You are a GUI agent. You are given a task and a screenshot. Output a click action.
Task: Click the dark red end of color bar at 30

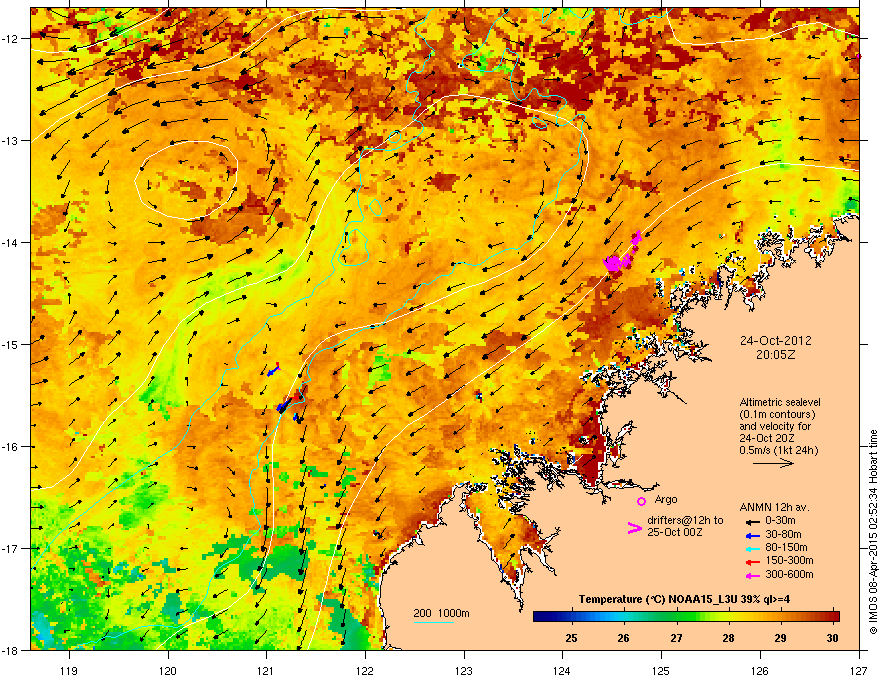click(x=833, y=617)
